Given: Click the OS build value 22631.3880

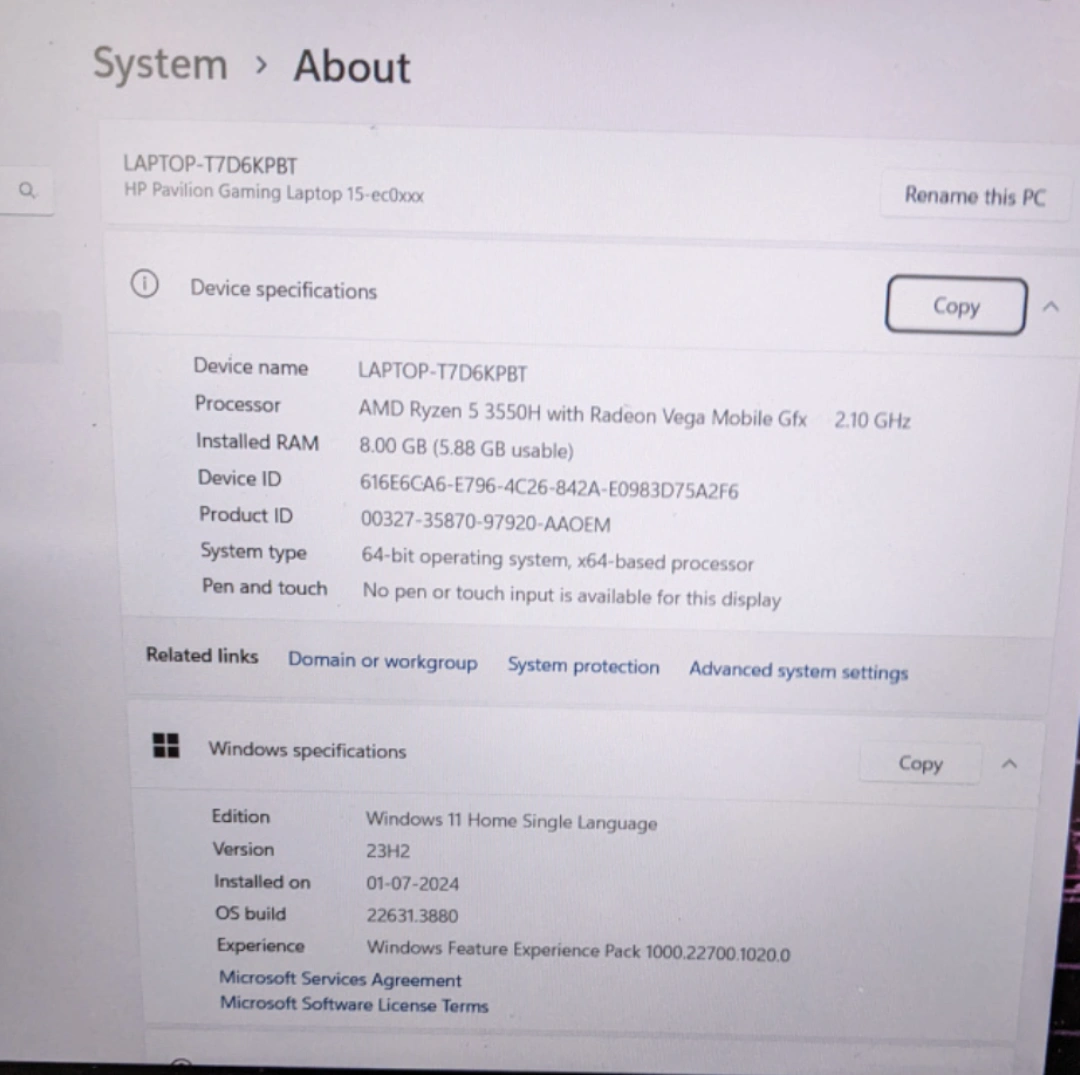Looking at the screenshot, I should point(413,916).
